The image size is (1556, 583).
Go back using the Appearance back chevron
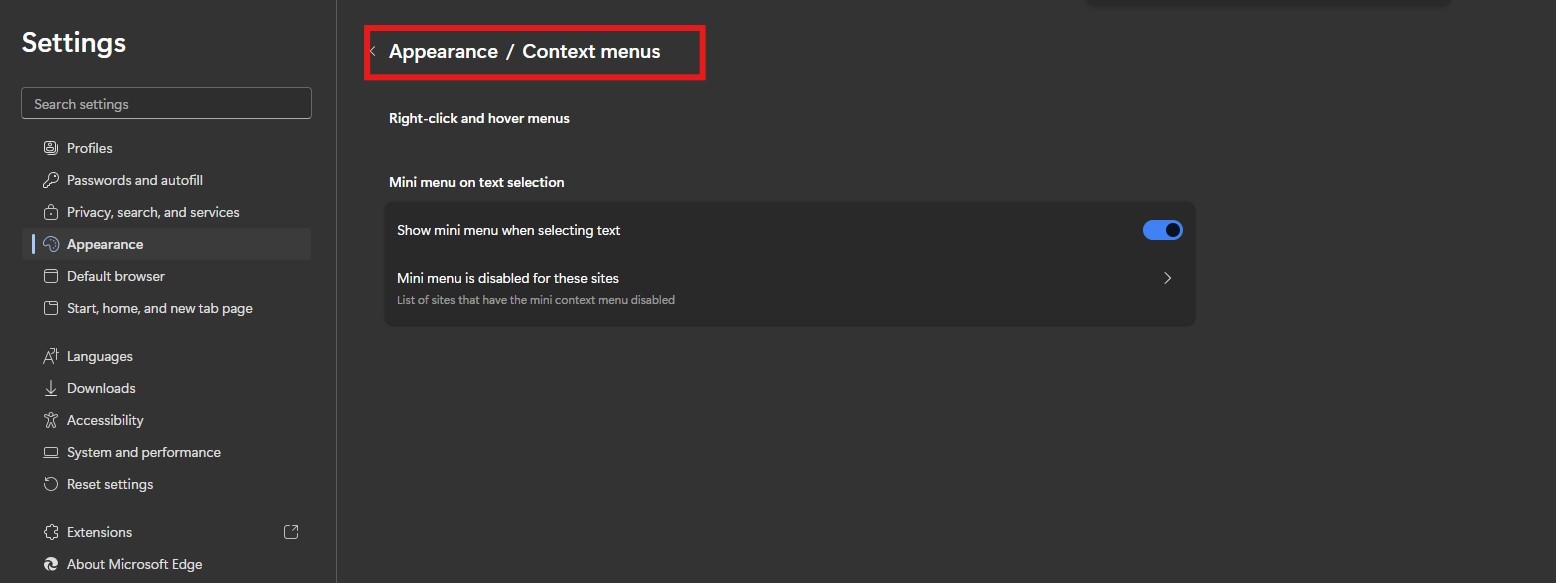click(373, 51)
